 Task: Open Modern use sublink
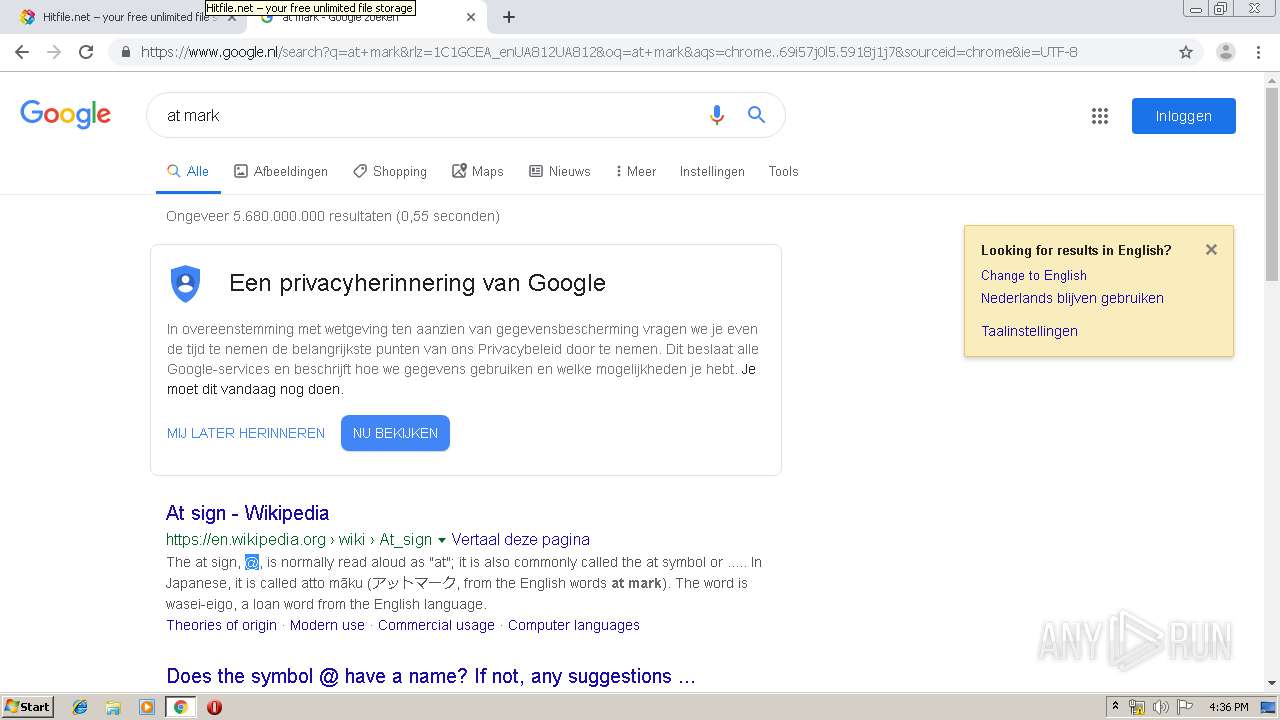(327, 625)
